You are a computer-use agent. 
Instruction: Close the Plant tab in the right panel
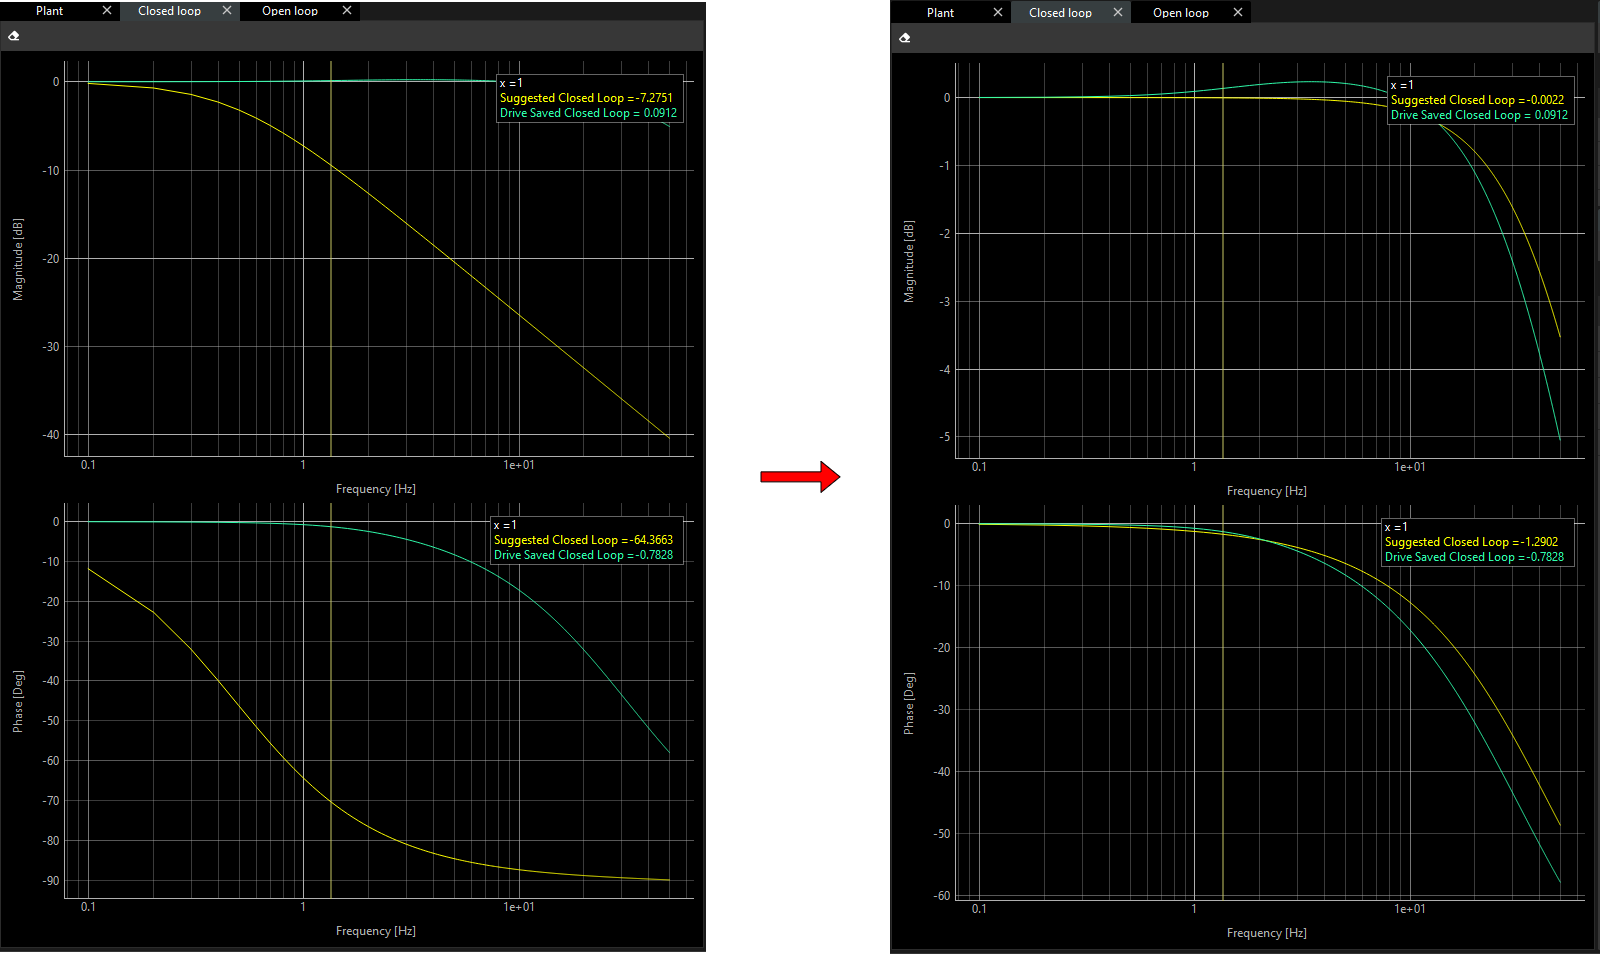(x=998, y=13)
